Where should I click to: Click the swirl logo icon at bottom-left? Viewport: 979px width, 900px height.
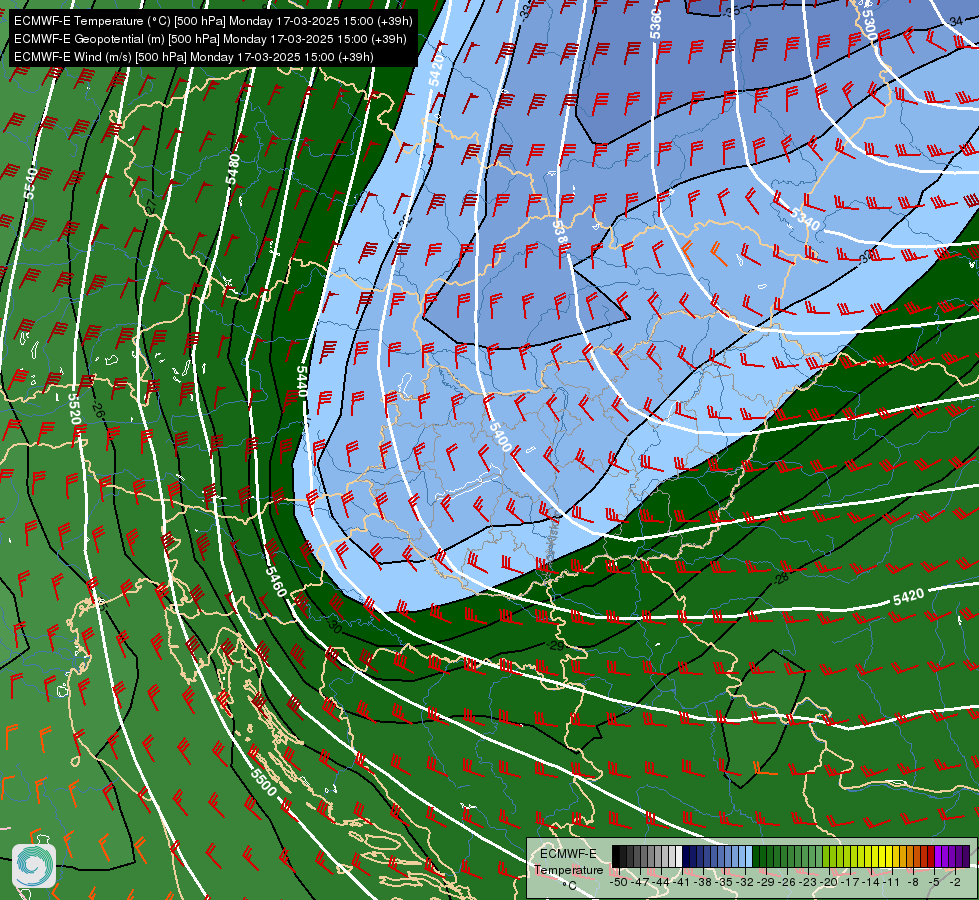(34, 866)
